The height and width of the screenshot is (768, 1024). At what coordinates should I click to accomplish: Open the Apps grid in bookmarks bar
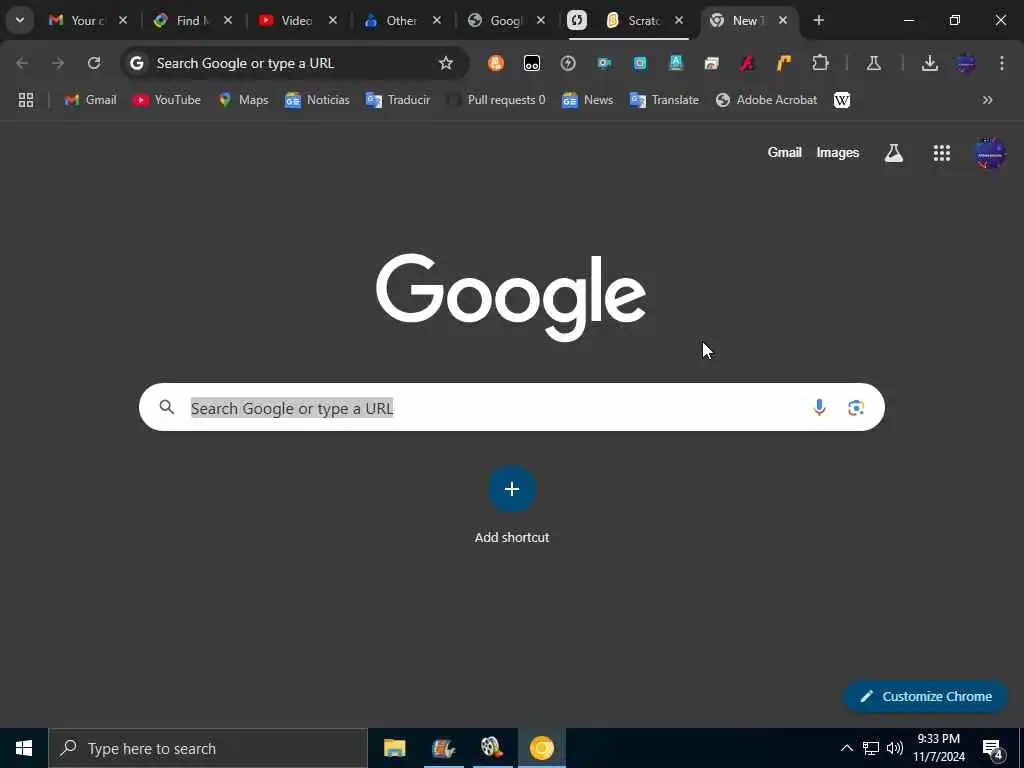click(x=26, y=100)
